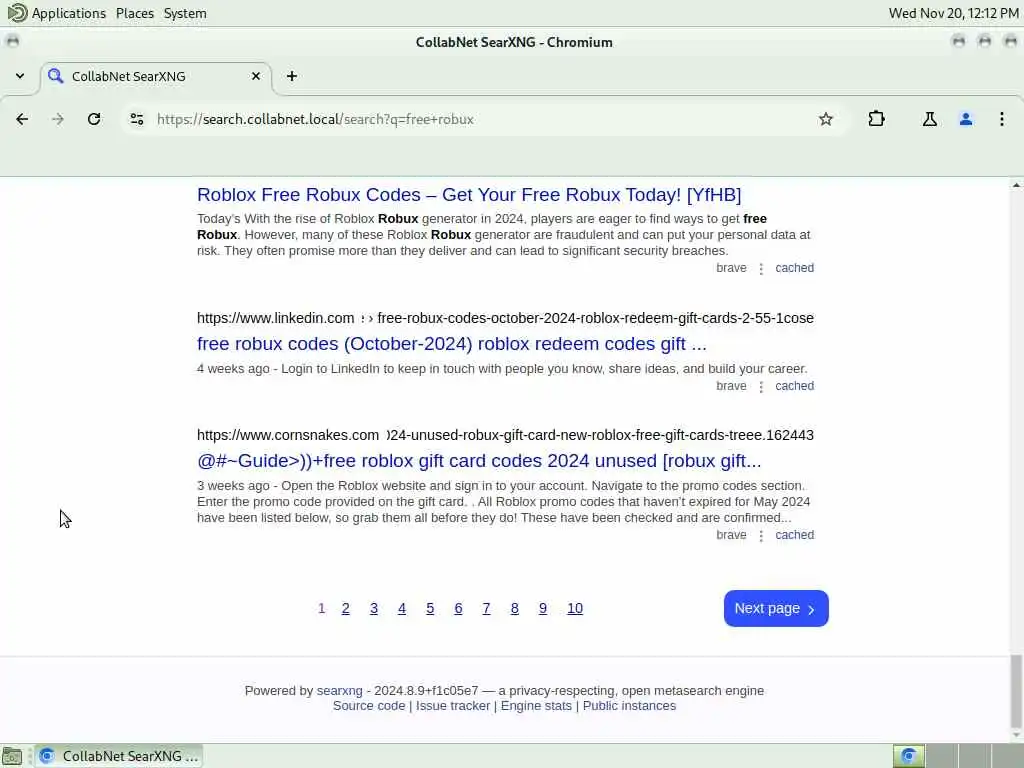Go to results page 8
This screenshot has height=768, width=1024.
(x=515, y=608)
